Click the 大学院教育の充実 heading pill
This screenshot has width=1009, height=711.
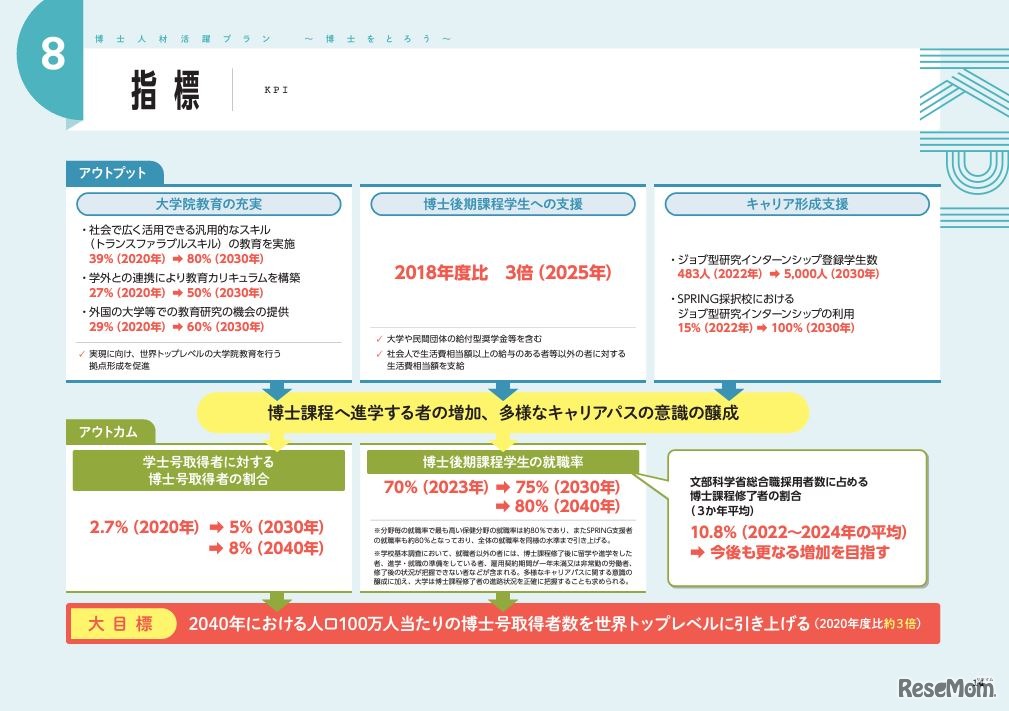208,204
